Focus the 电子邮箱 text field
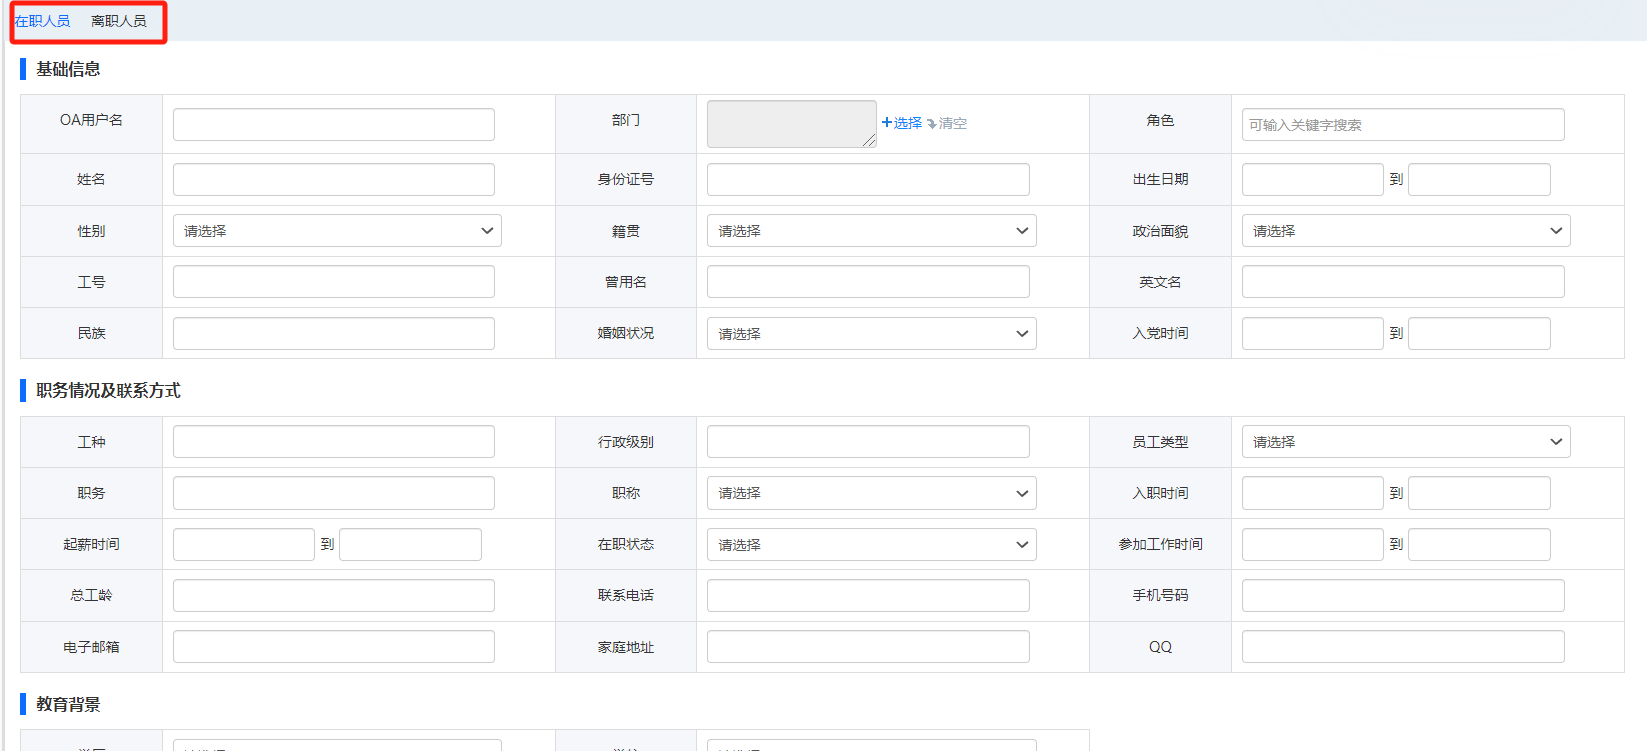The width and height of the screenshot is (1647, 751). 333,647
